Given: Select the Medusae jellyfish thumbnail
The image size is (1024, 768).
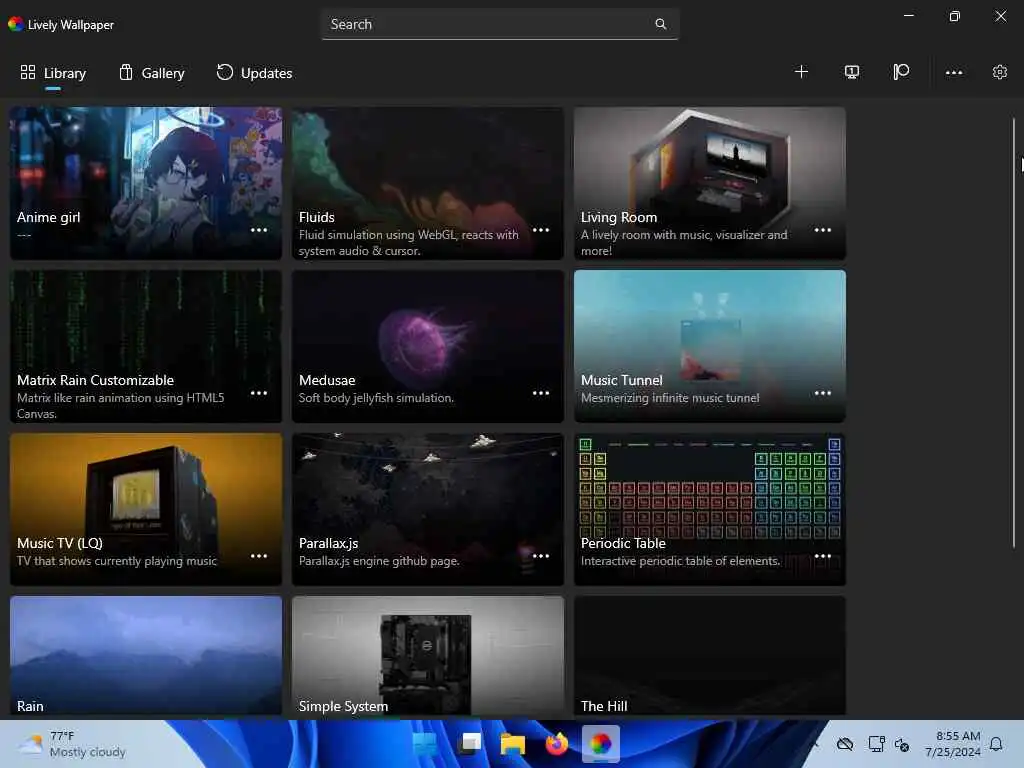Looking at the screenshot, I should [x=428, y=347].
